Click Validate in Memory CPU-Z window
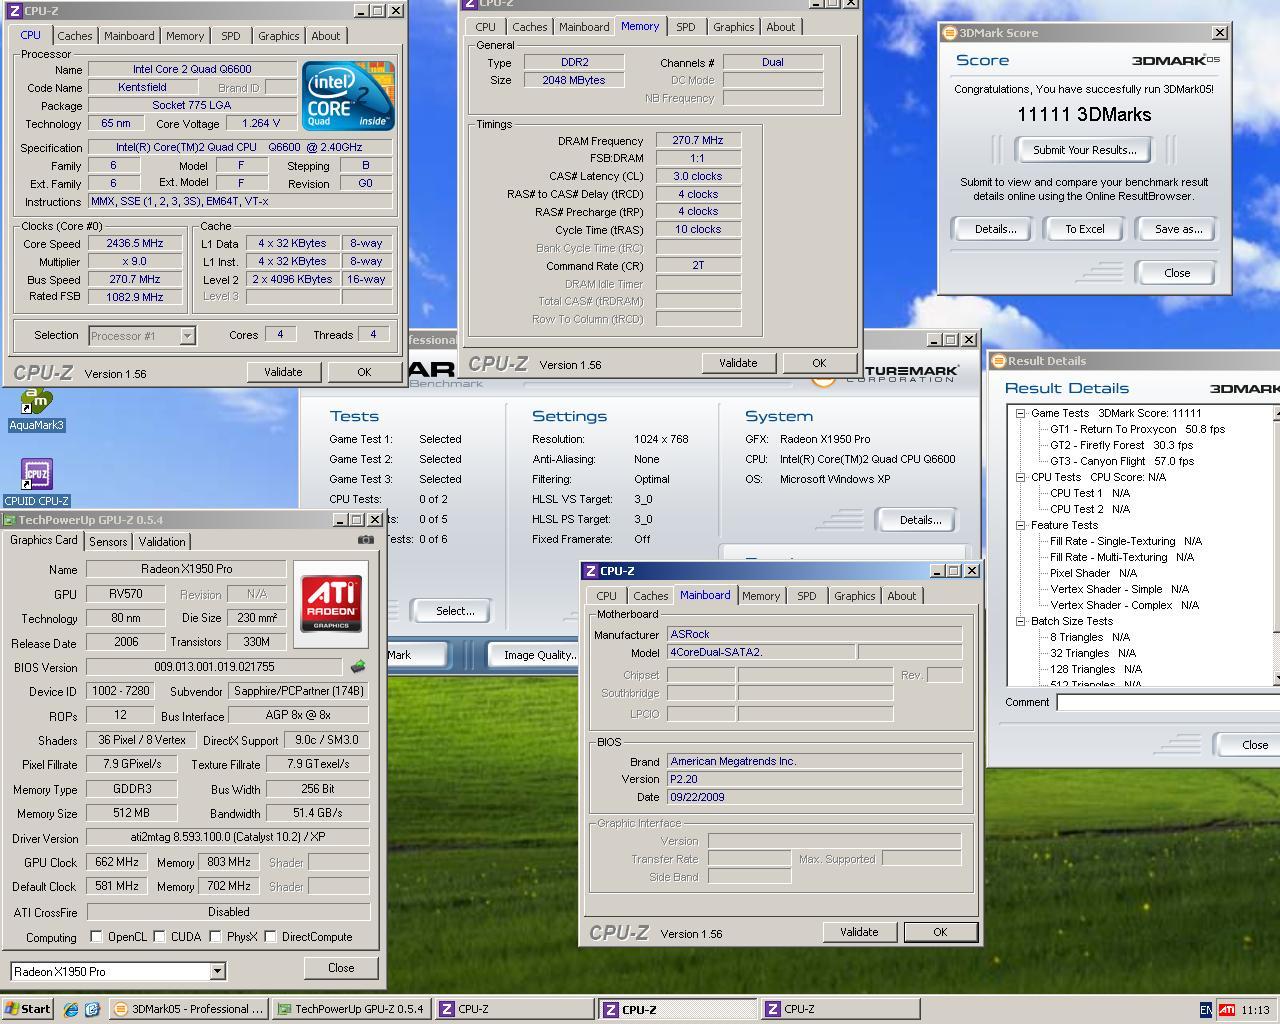1280x1024 pixels. point(738,363)
